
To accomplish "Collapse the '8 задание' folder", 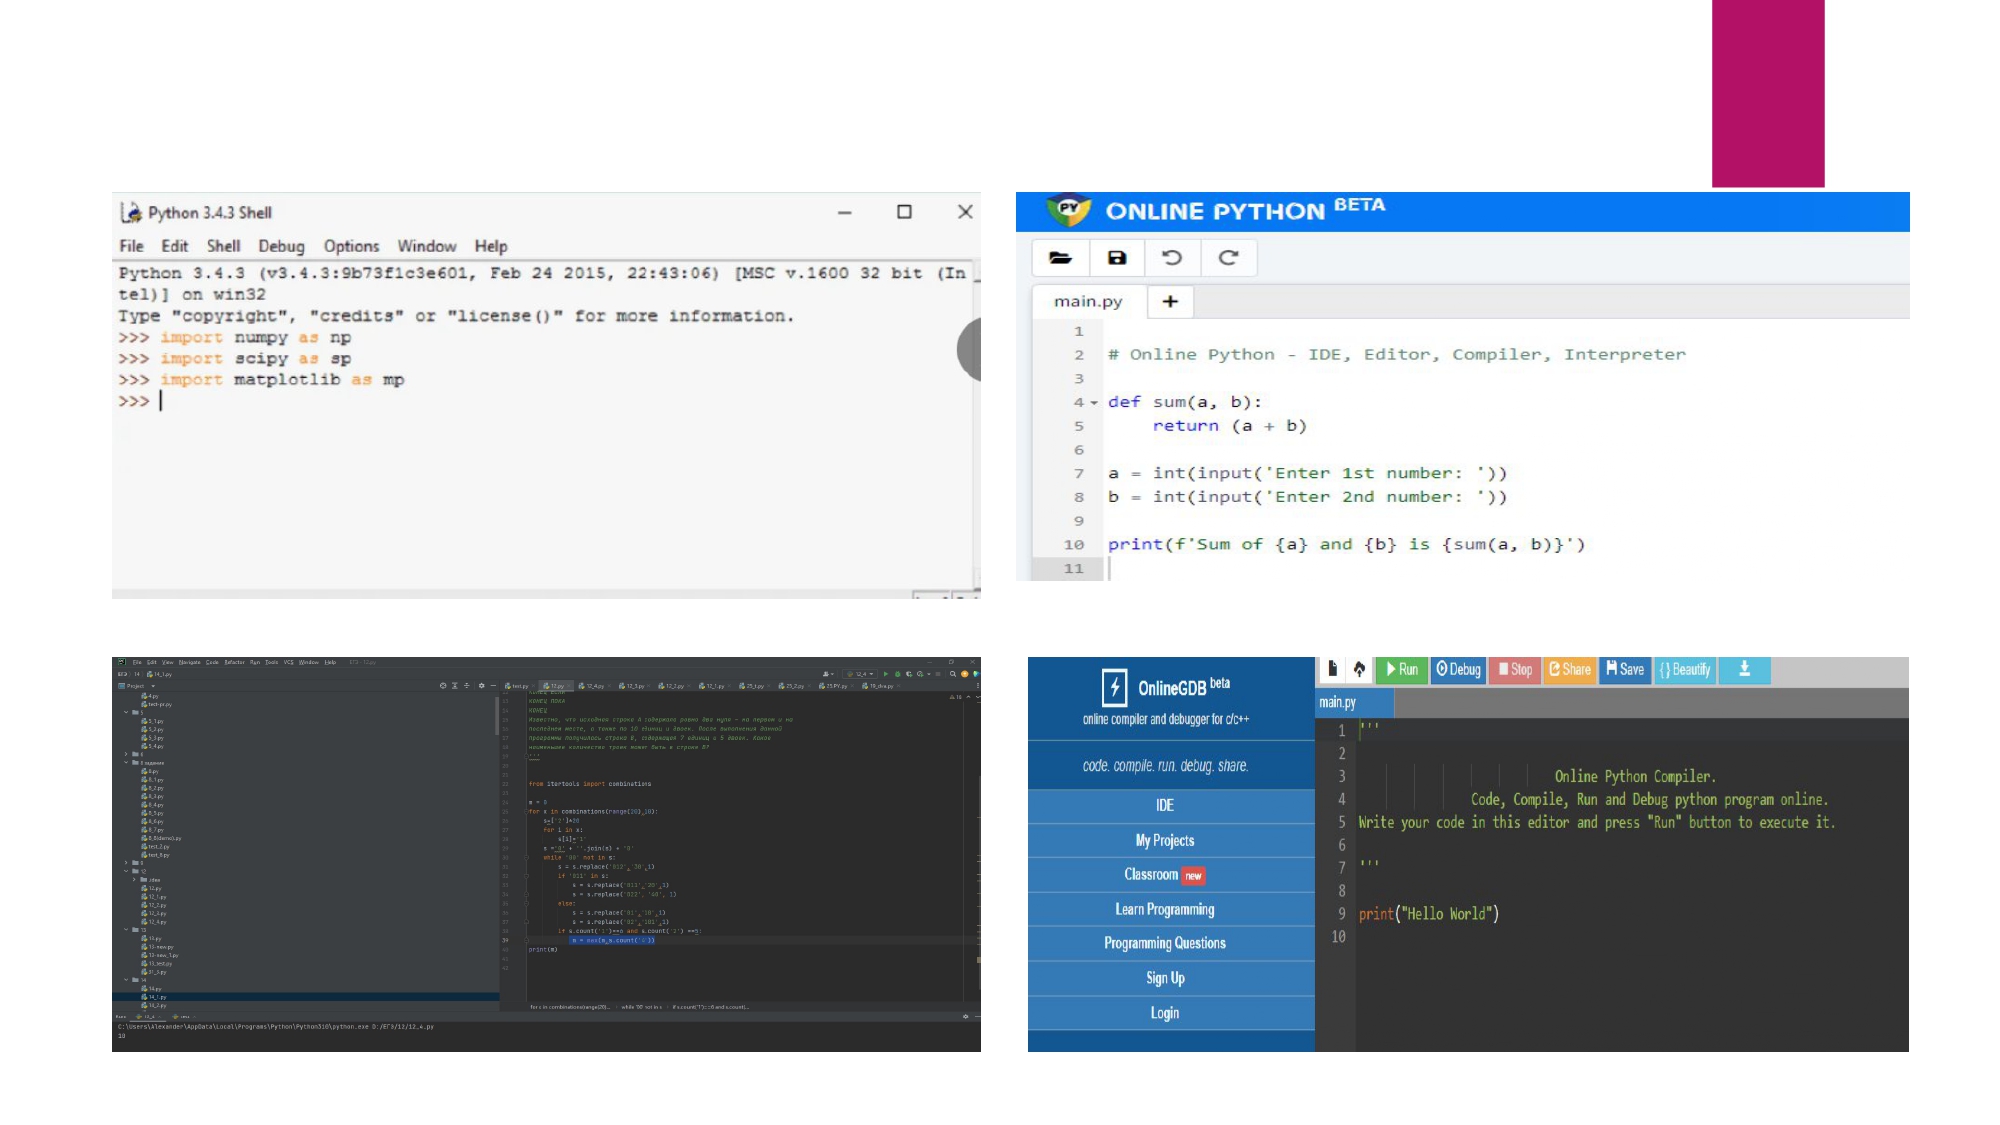I will click(126, 763).
